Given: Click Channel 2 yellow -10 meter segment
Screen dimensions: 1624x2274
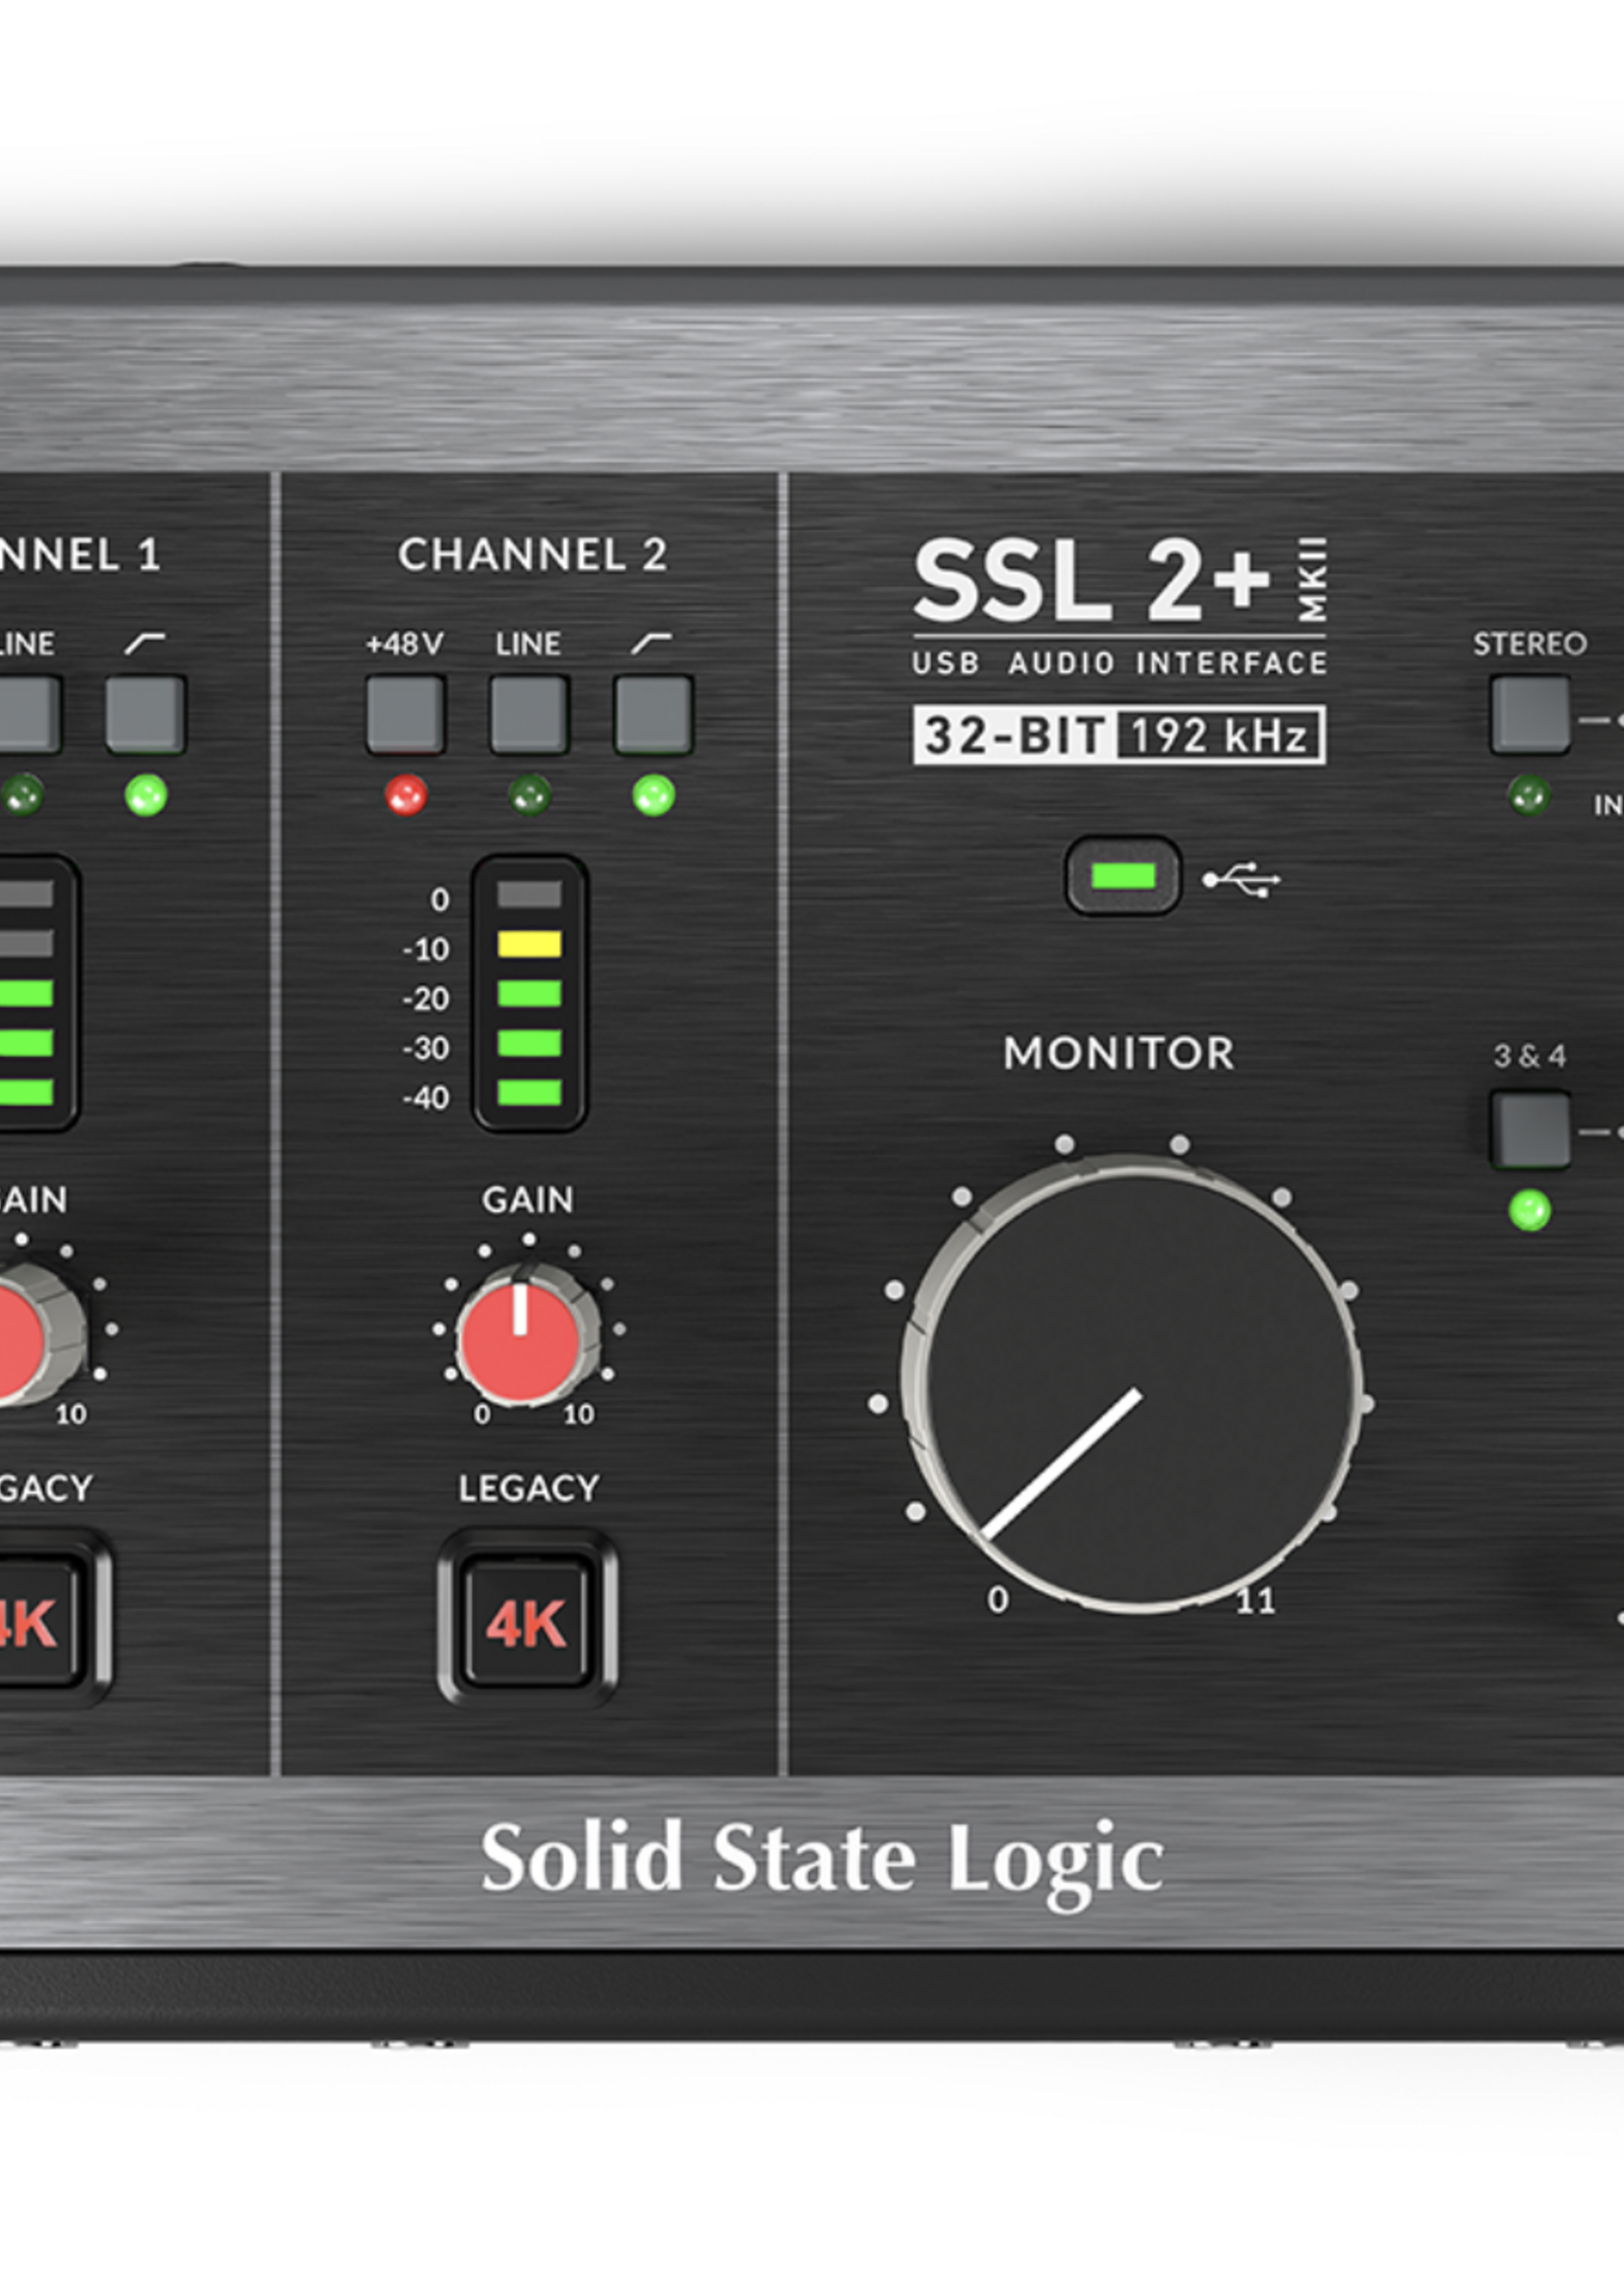Looking at the screenshot, I should [529, 944].
